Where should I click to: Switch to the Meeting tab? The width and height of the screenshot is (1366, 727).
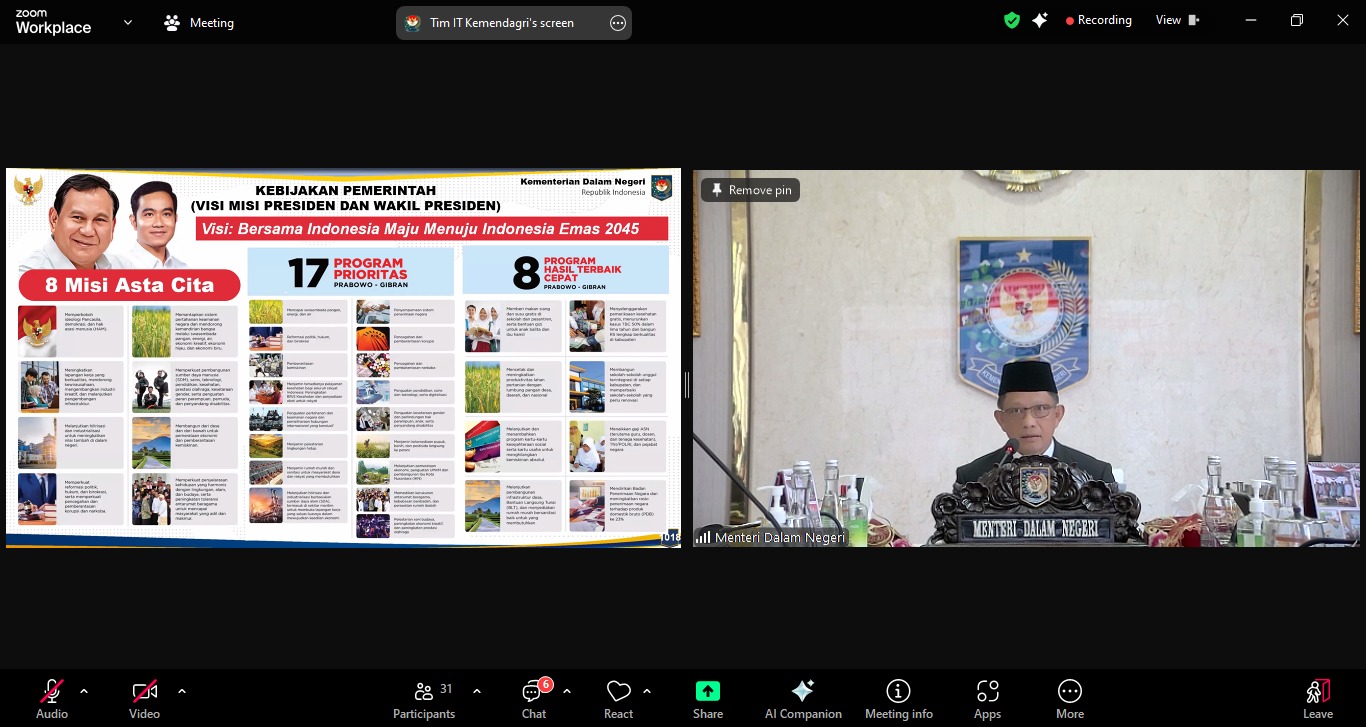[199, 22]
